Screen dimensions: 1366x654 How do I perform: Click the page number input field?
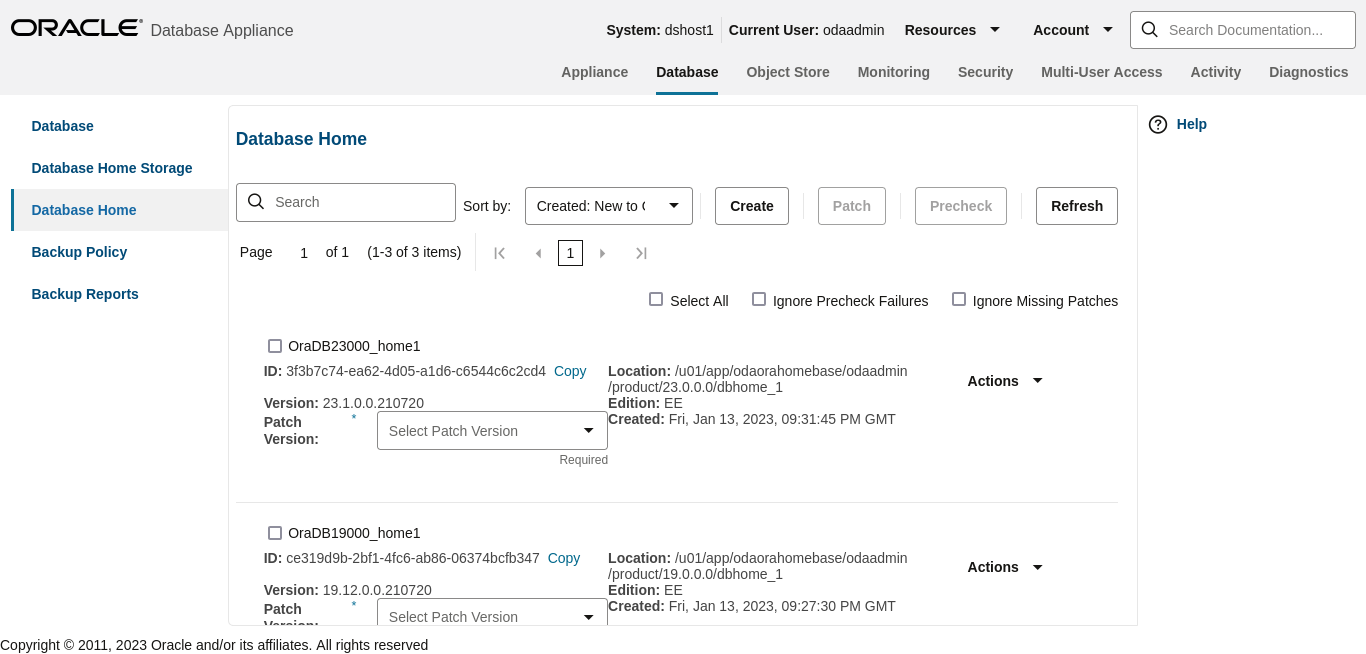[x=304, y=253]
